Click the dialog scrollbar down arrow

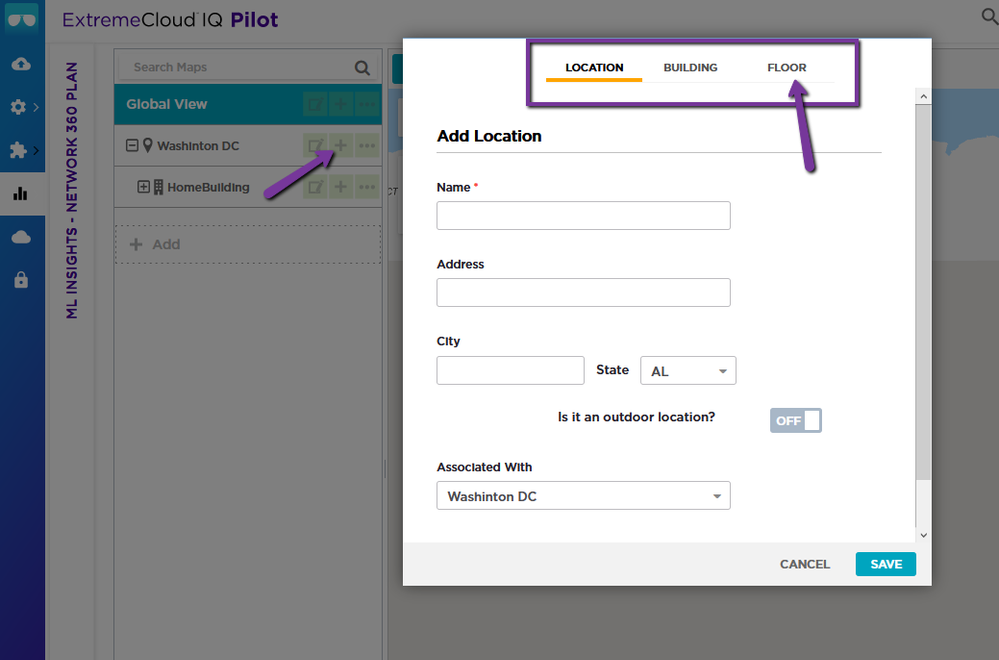pos(923,535)
